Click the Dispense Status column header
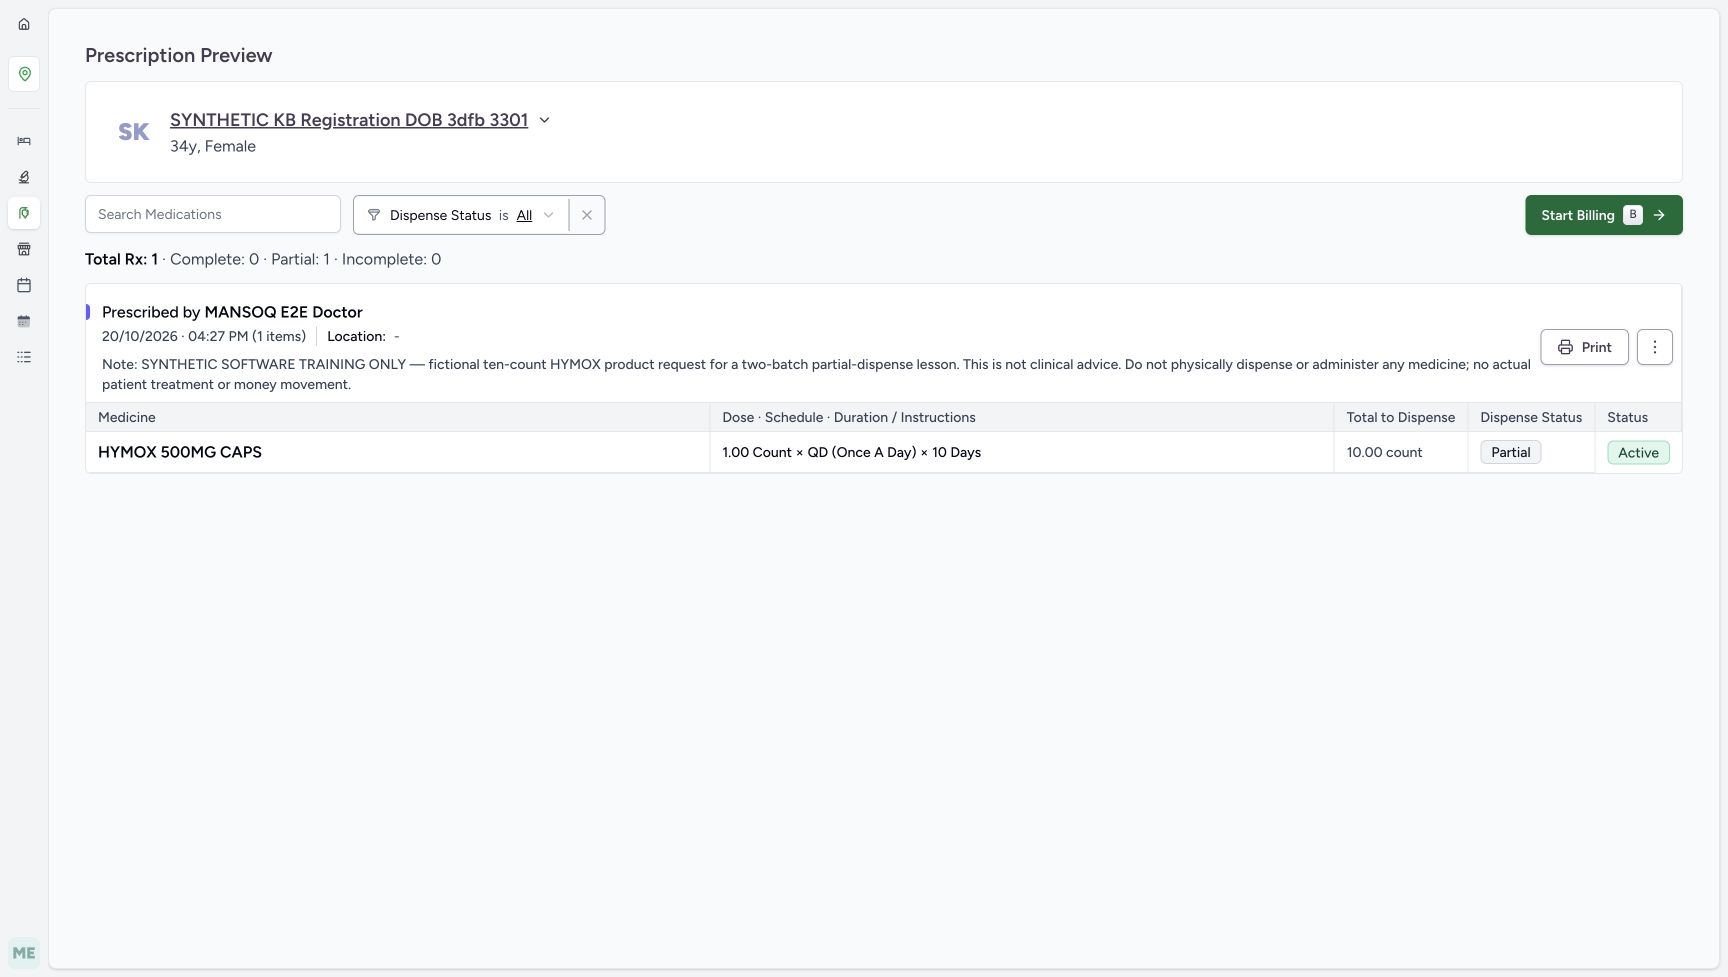The height and width of the screenshot is (977, 1728). [x=1531, y=417]
